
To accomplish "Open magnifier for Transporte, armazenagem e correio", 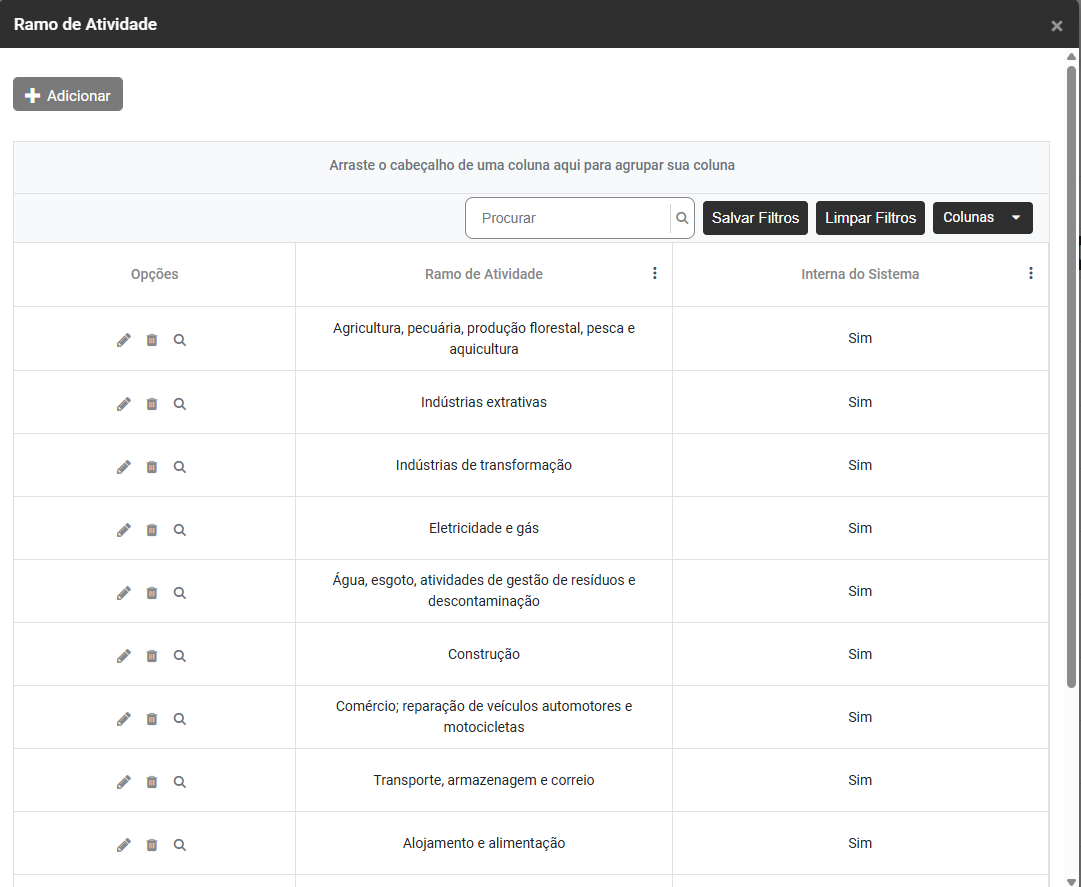I will point(180,782).
